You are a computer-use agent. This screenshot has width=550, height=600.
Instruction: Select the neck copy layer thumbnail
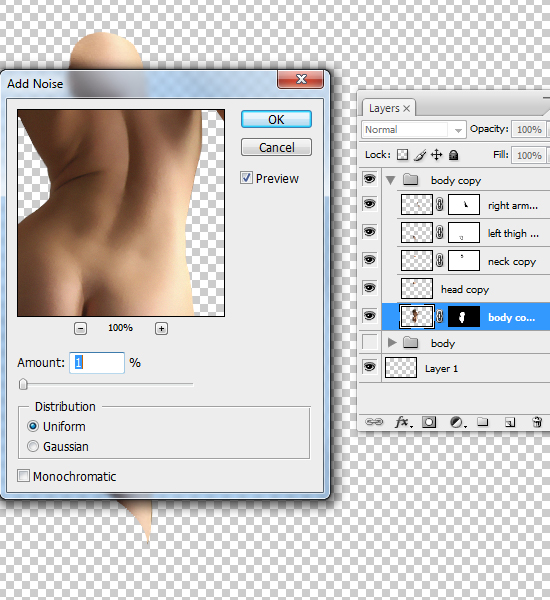[x=417, y=261]
